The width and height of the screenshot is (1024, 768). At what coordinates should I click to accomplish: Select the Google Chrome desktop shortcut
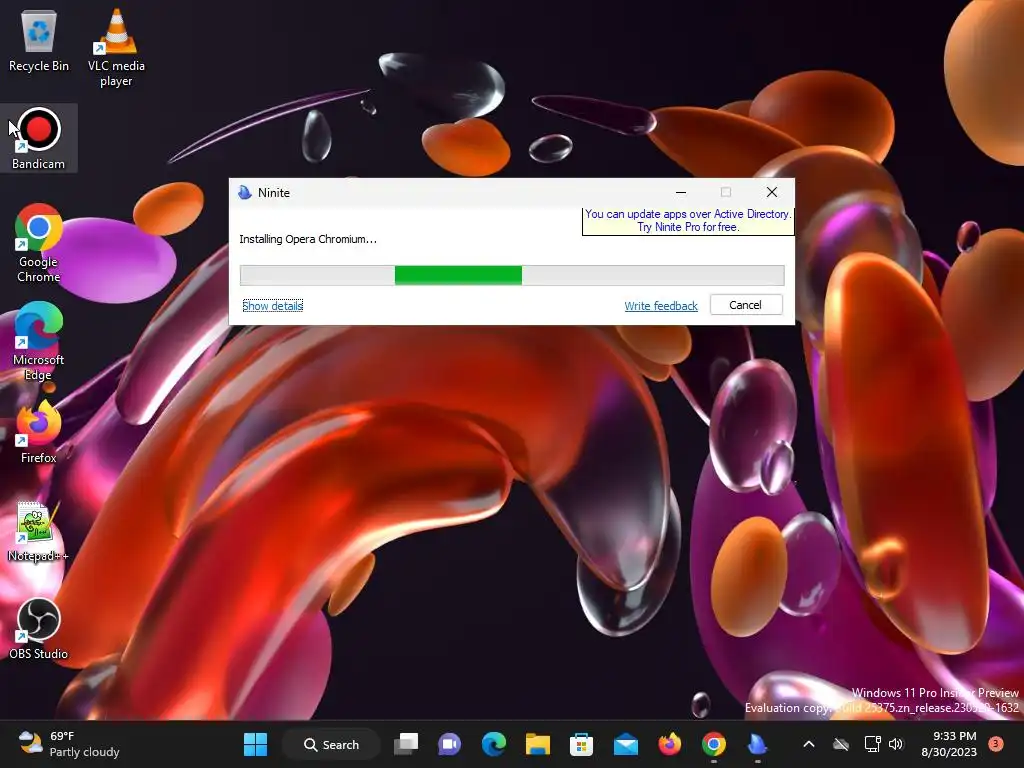coord(39,243)
